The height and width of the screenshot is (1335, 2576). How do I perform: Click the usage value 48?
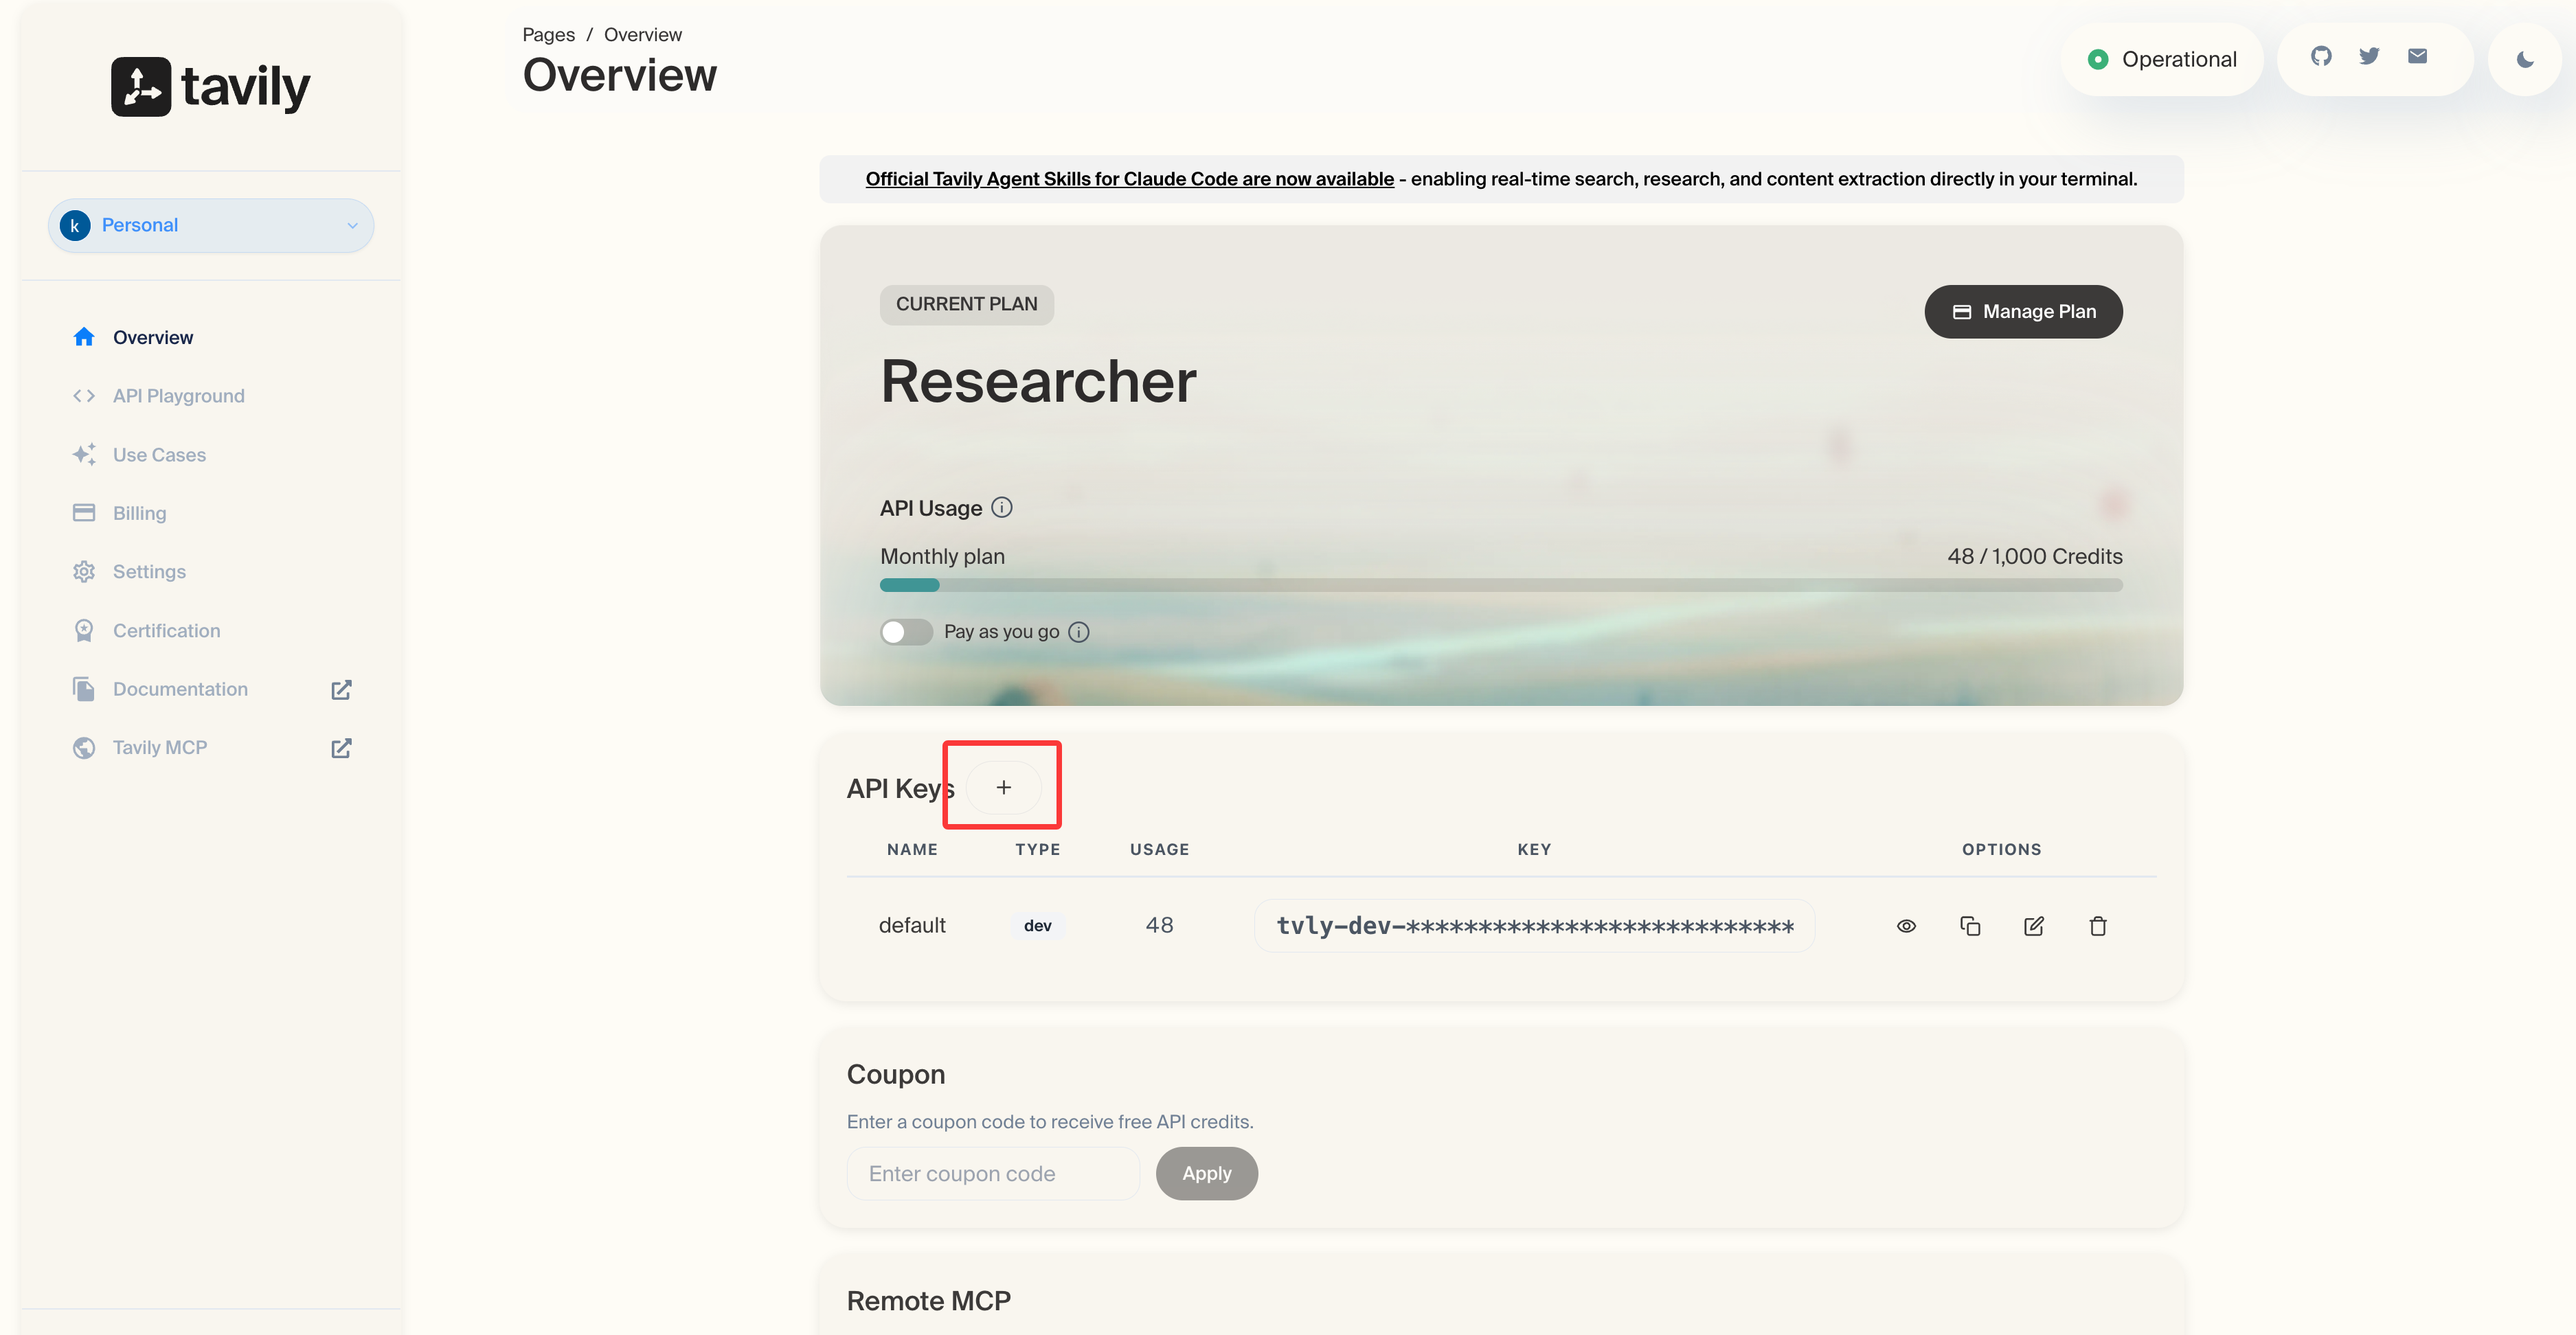tap(1159, 926)
